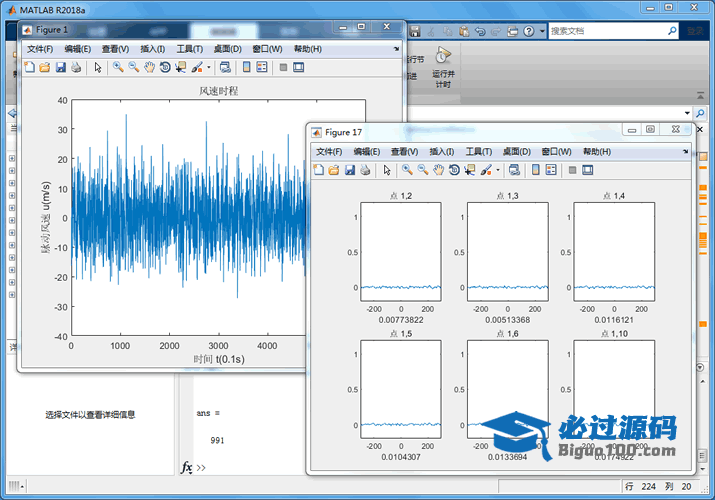Image resolution: width=715 pixels, height=500 pixels.
Task: Insert legend in Figure 1
Action: (262, 67)
